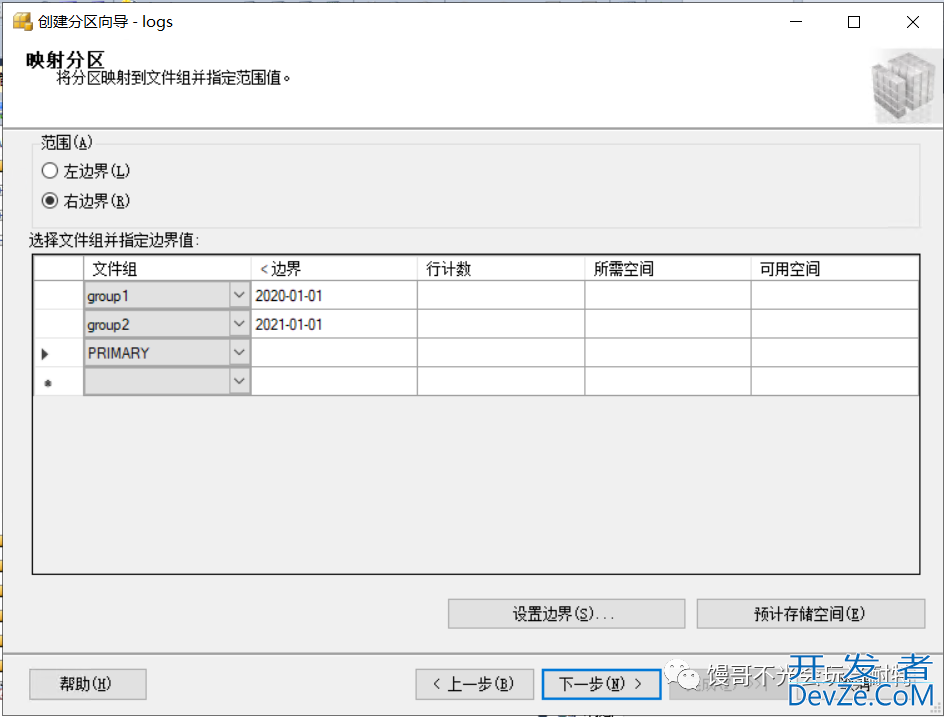Click the 可用空间 cell in PRIMARY row
This screenshot has height=717, width=944.
tap(835, 352)
